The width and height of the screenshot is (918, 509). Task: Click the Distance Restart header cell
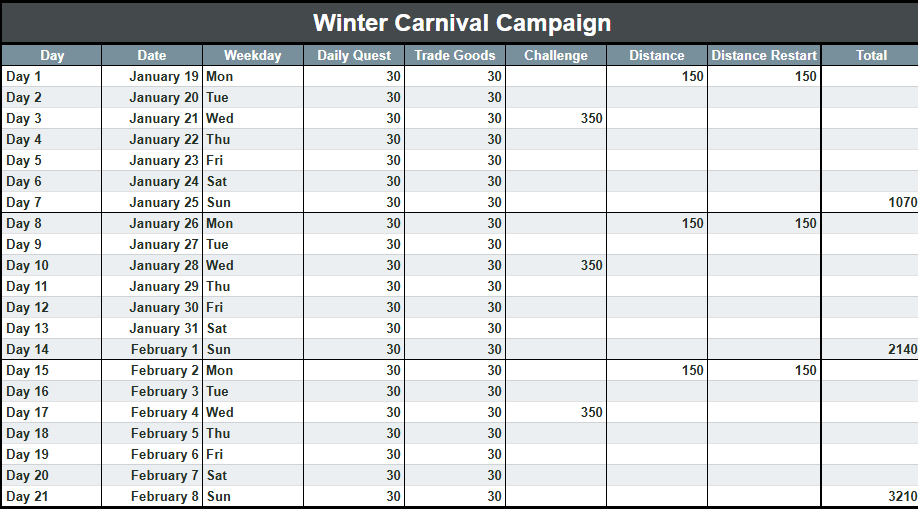point(763,55)
